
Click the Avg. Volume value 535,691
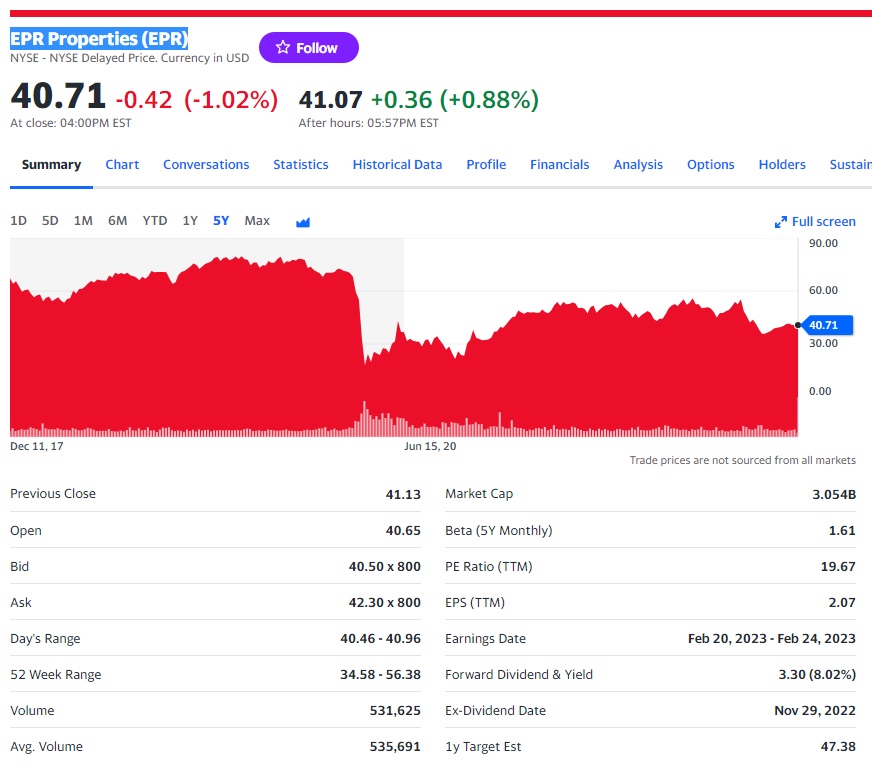click(395, 747)
